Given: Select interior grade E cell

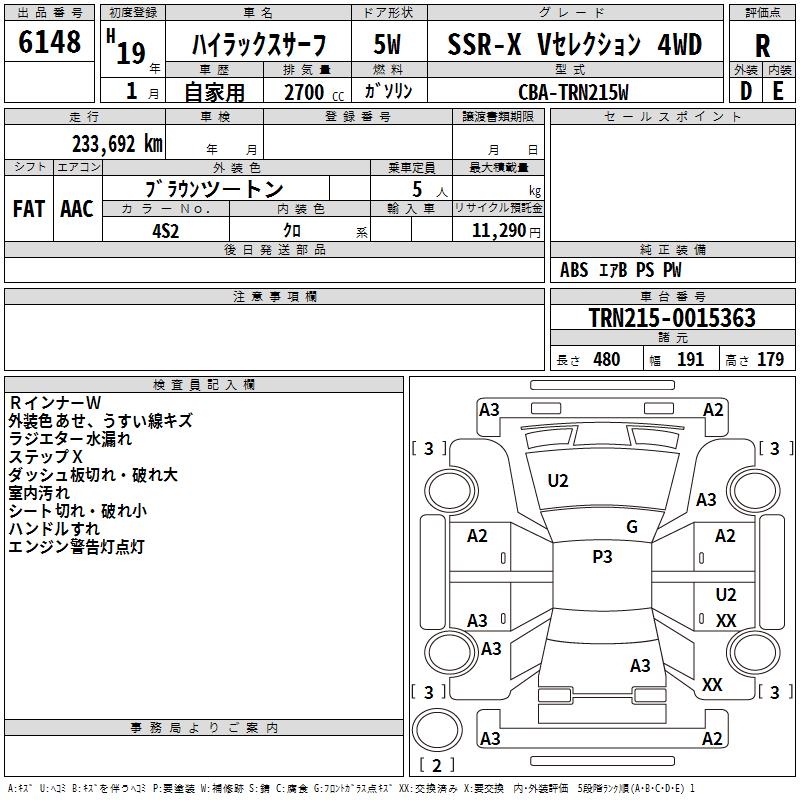Looking at the screenshot, I should click(778, 90).
